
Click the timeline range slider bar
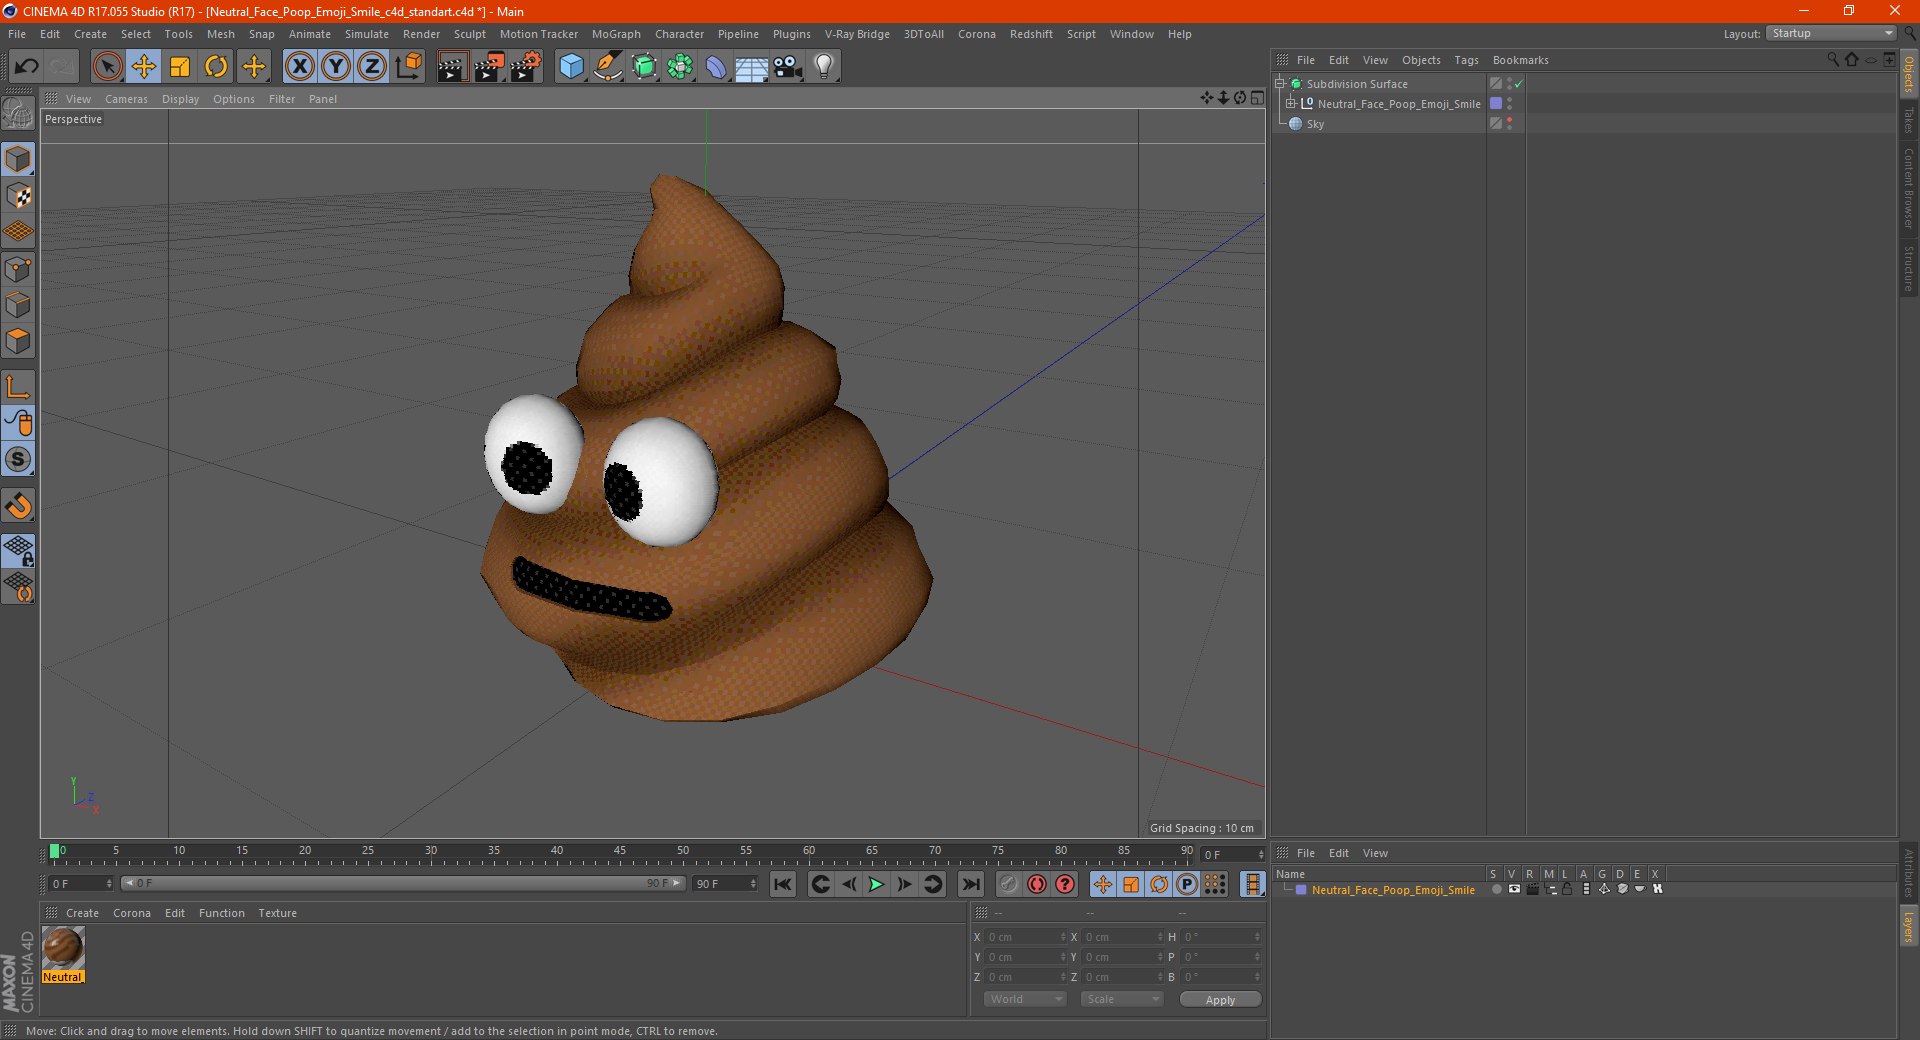(403, 883)
